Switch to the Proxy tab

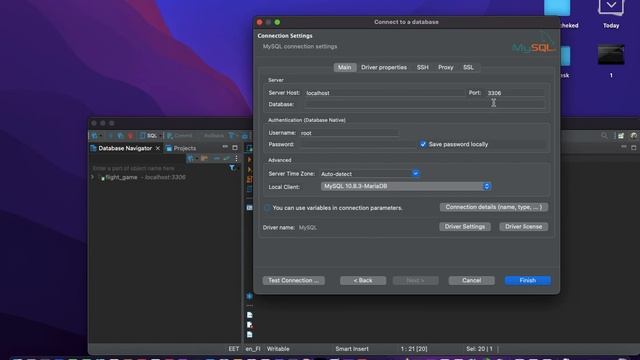[x=445, y=67]
